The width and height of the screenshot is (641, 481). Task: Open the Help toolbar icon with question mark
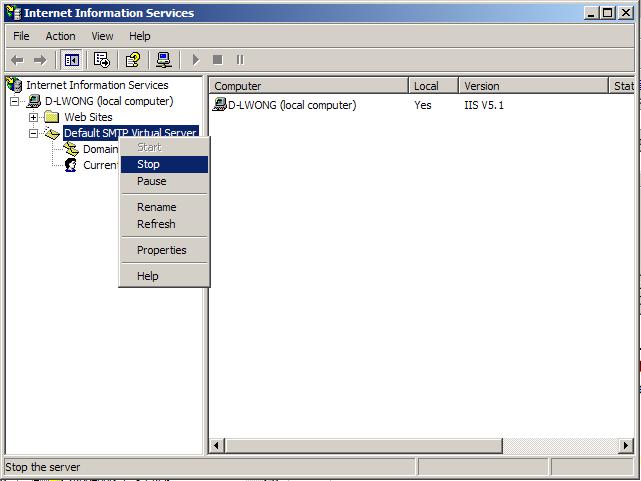coord(133,60)
